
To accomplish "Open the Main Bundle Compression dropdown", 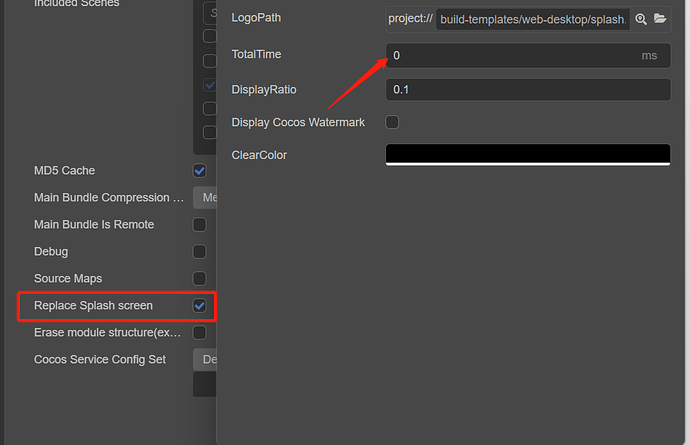I will [x=205, y=198].
